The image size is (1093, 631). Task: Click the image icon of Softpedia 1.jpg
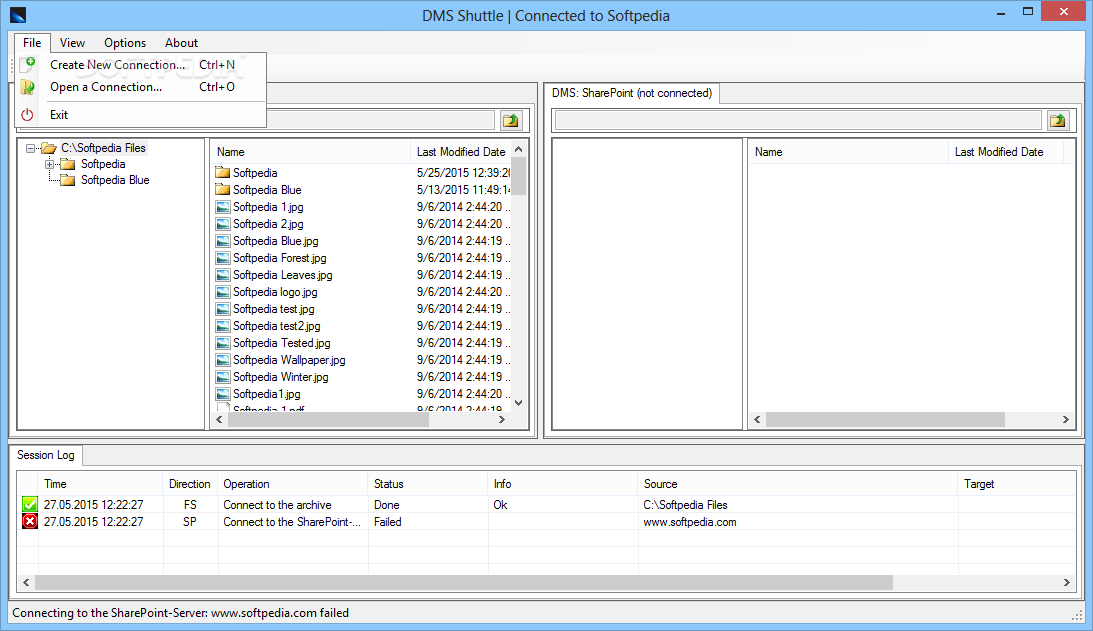pyautogui.click(x=222, y=207)
